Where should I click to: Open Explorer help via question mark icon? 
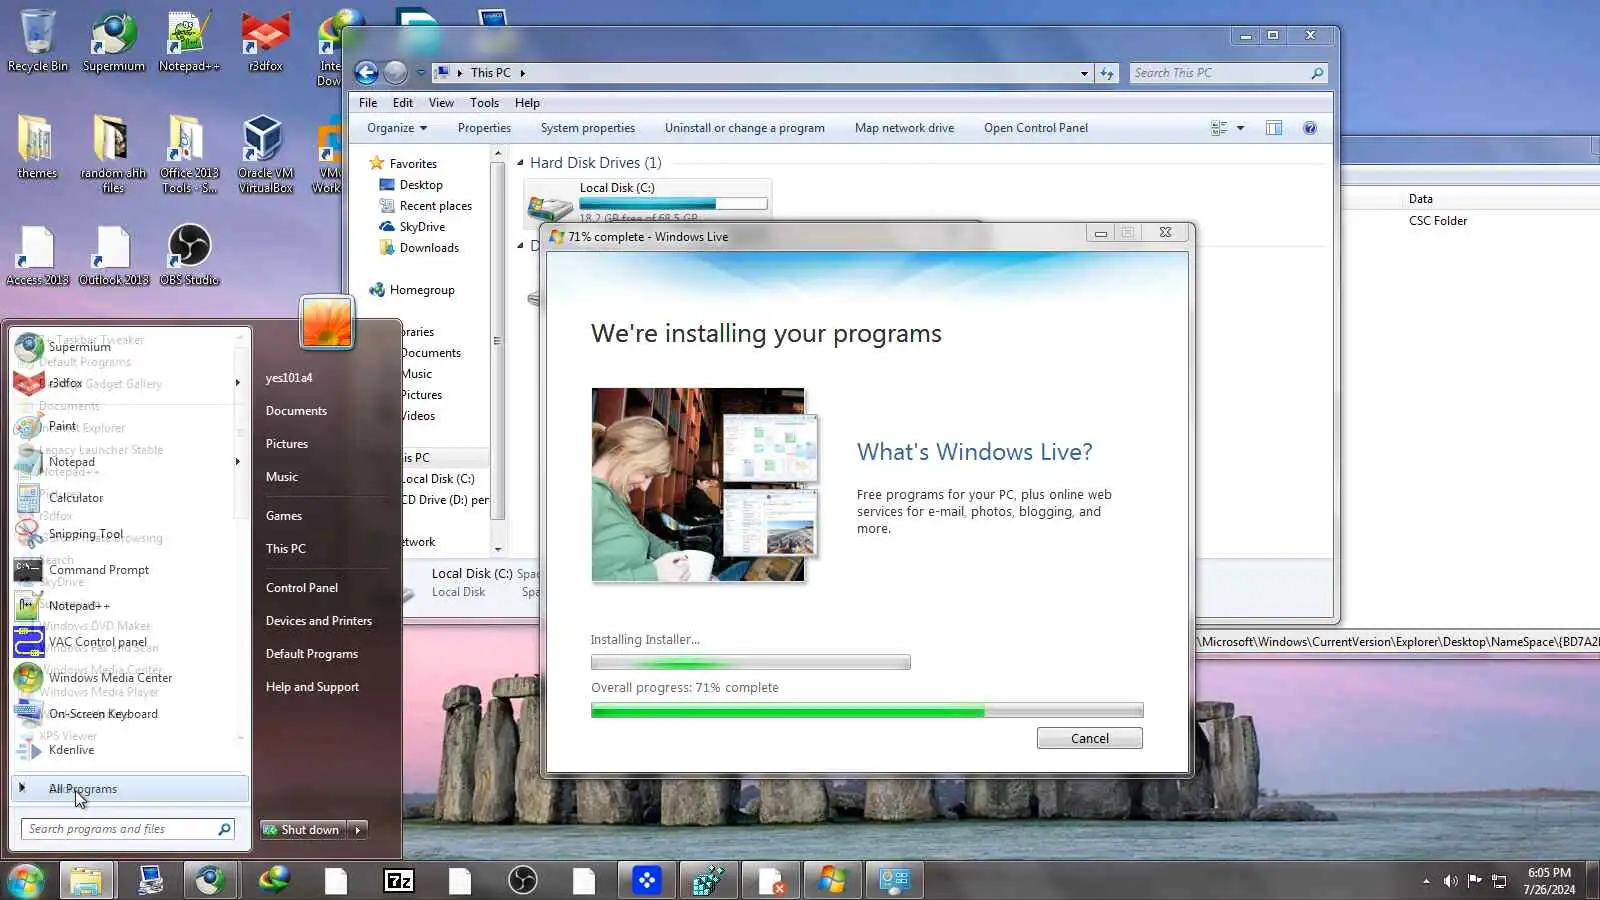point(1310,128)
